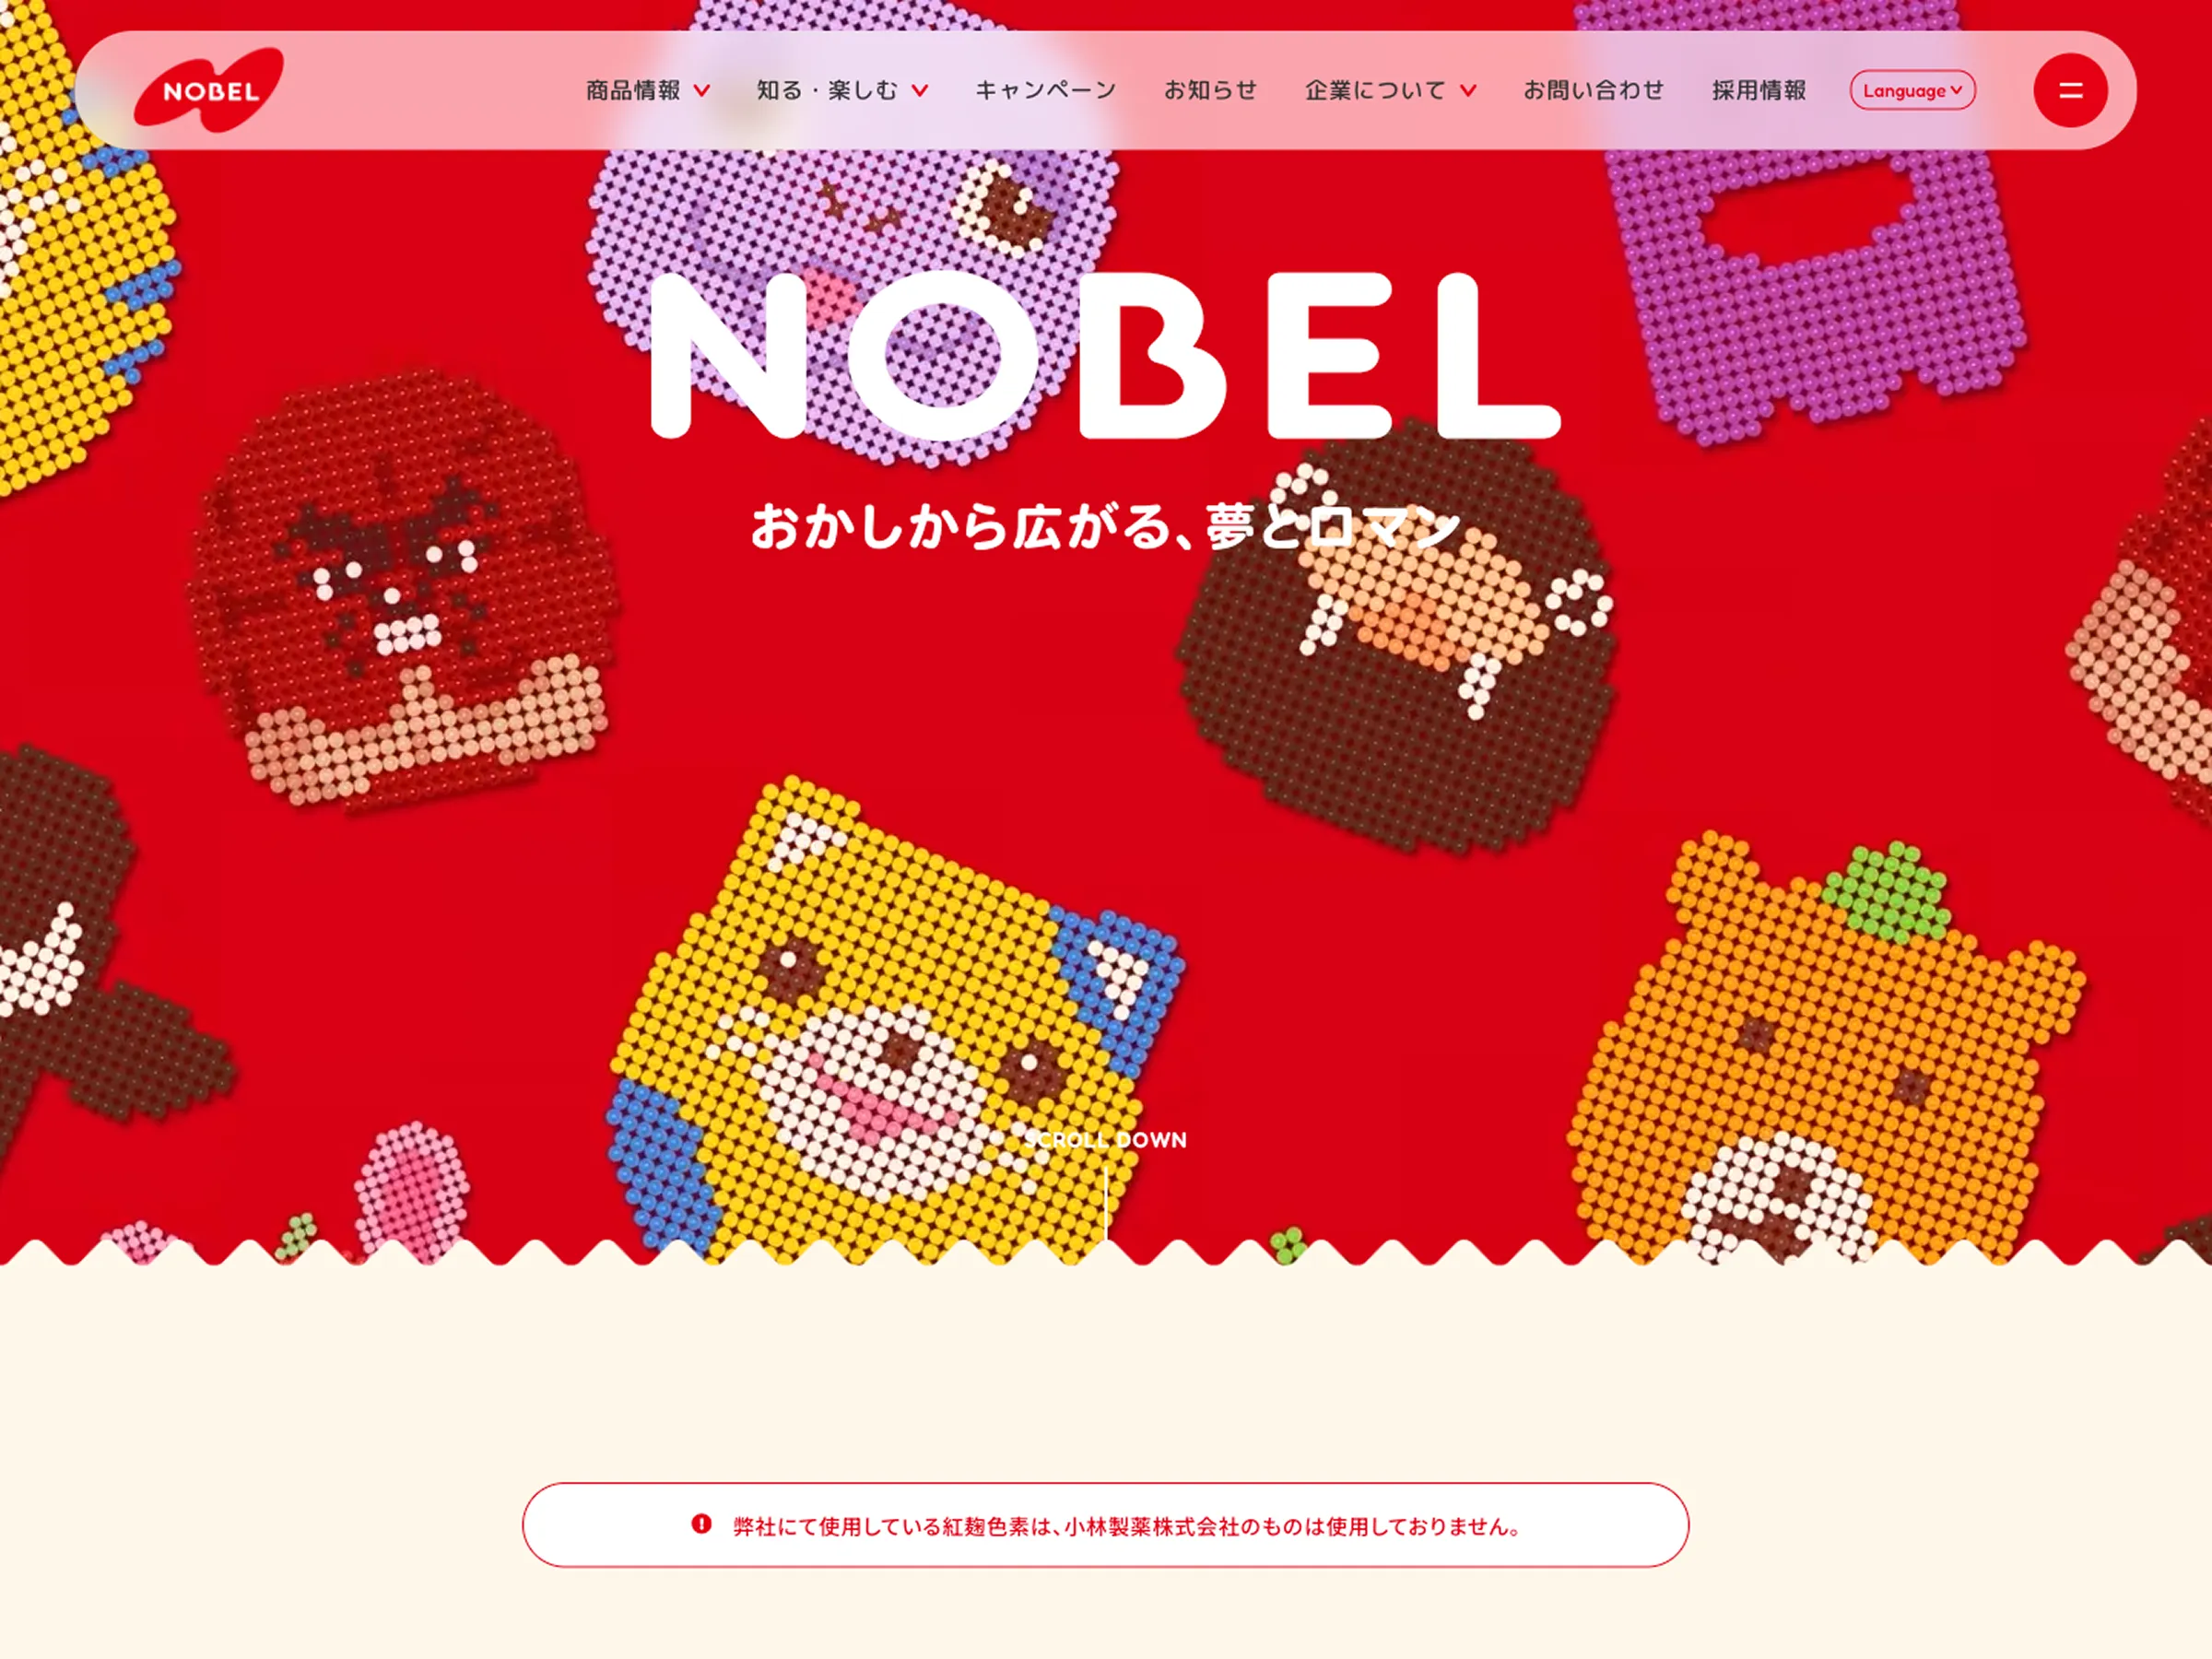Screen dimensions: 2212x1659
Task: Open the 採用情報 recruitment link
Action: pyautogui.click(x=1759, y=90)
